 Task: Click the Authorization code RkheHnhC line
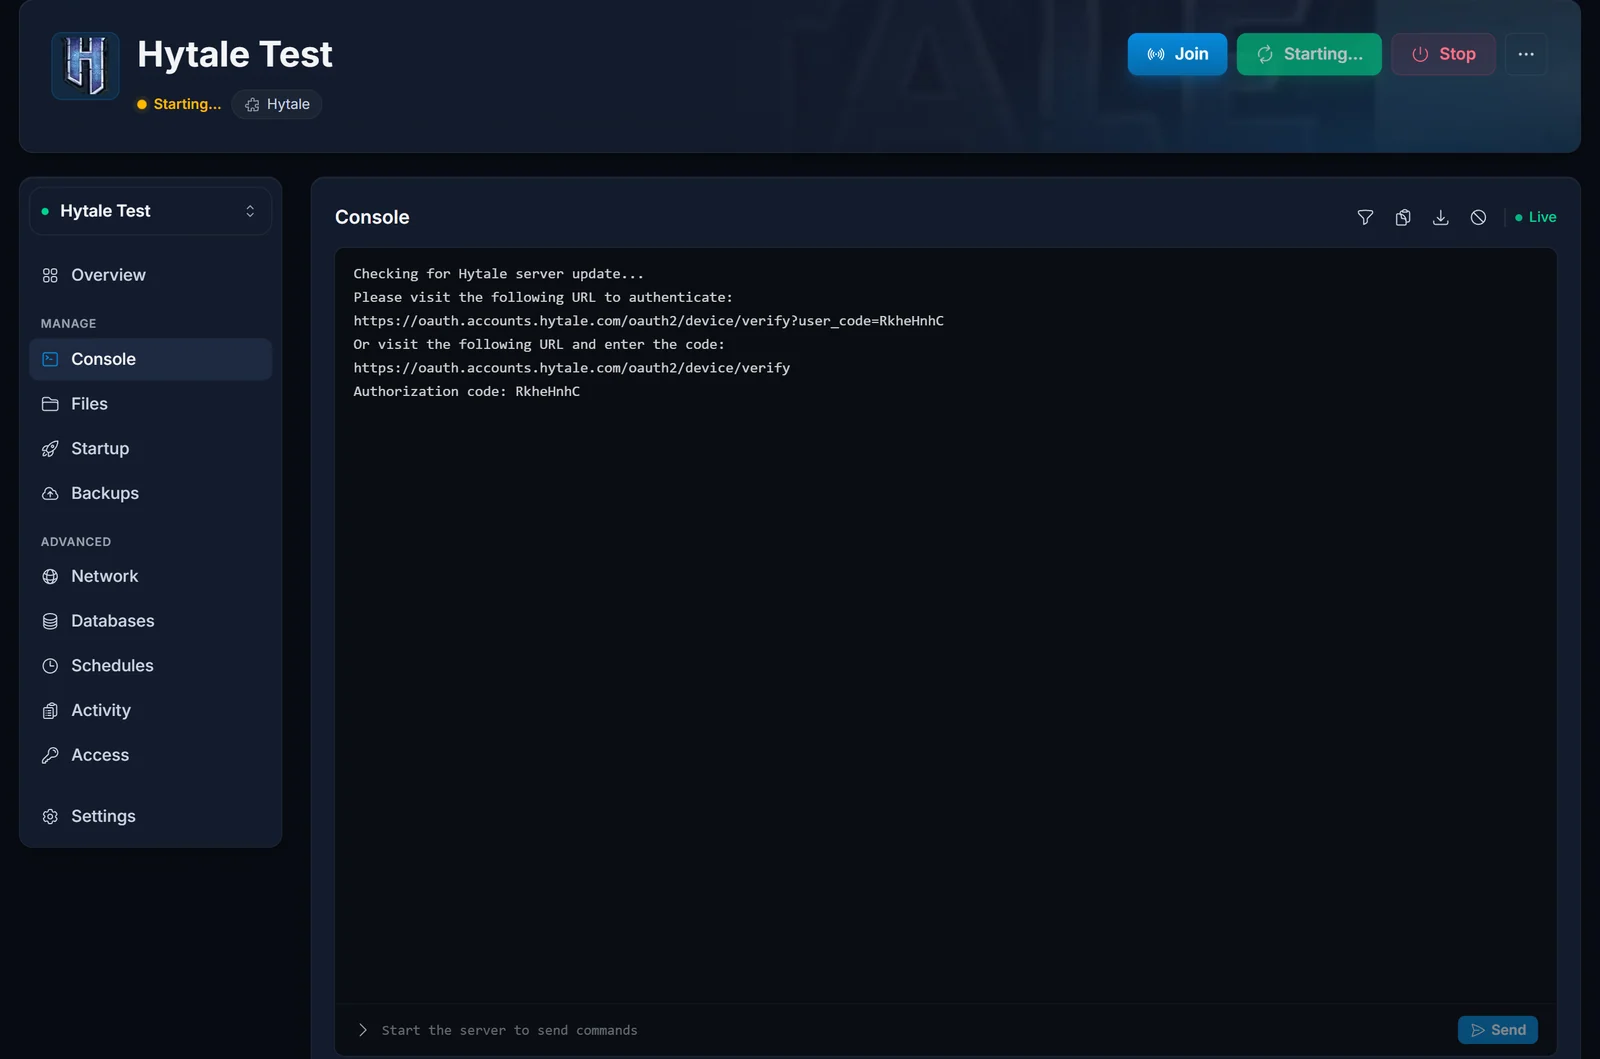(466, 391)
